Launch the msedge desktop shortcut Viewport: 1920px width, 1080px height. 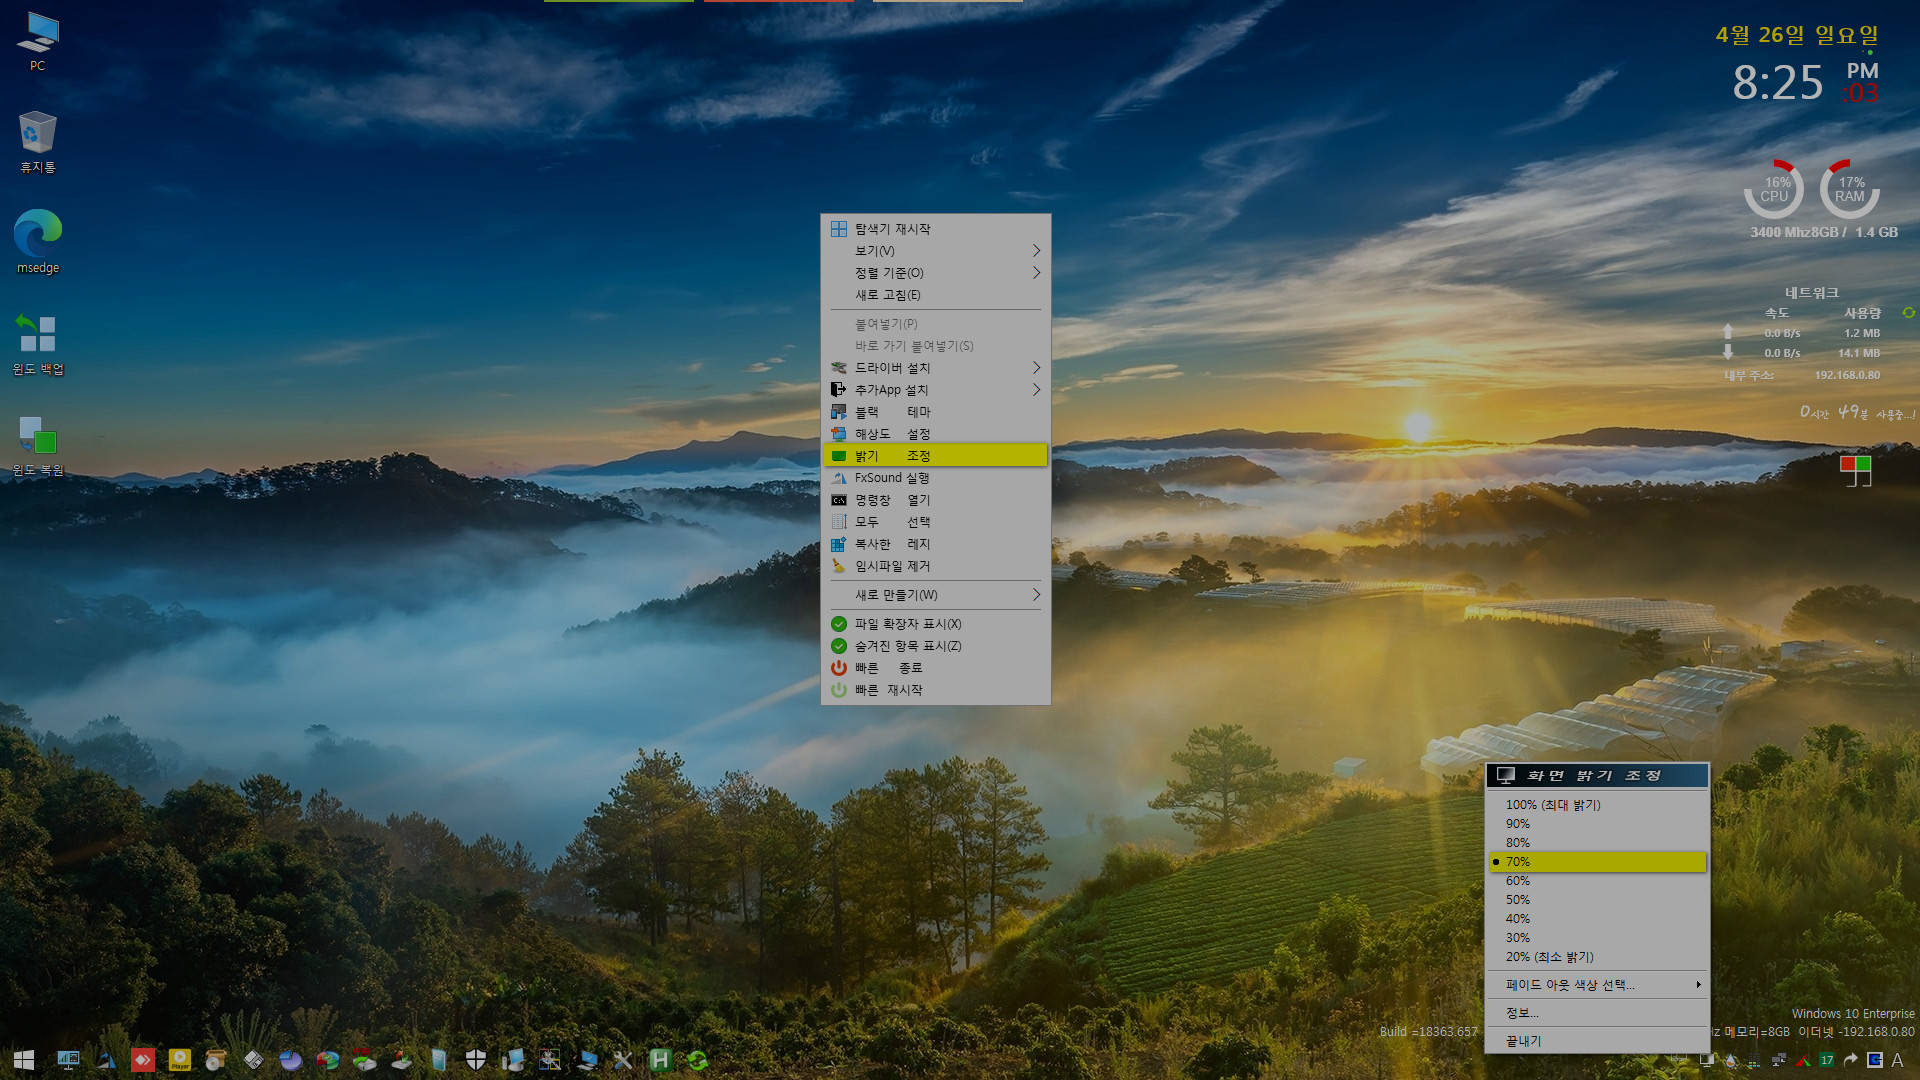click(37, 242)
